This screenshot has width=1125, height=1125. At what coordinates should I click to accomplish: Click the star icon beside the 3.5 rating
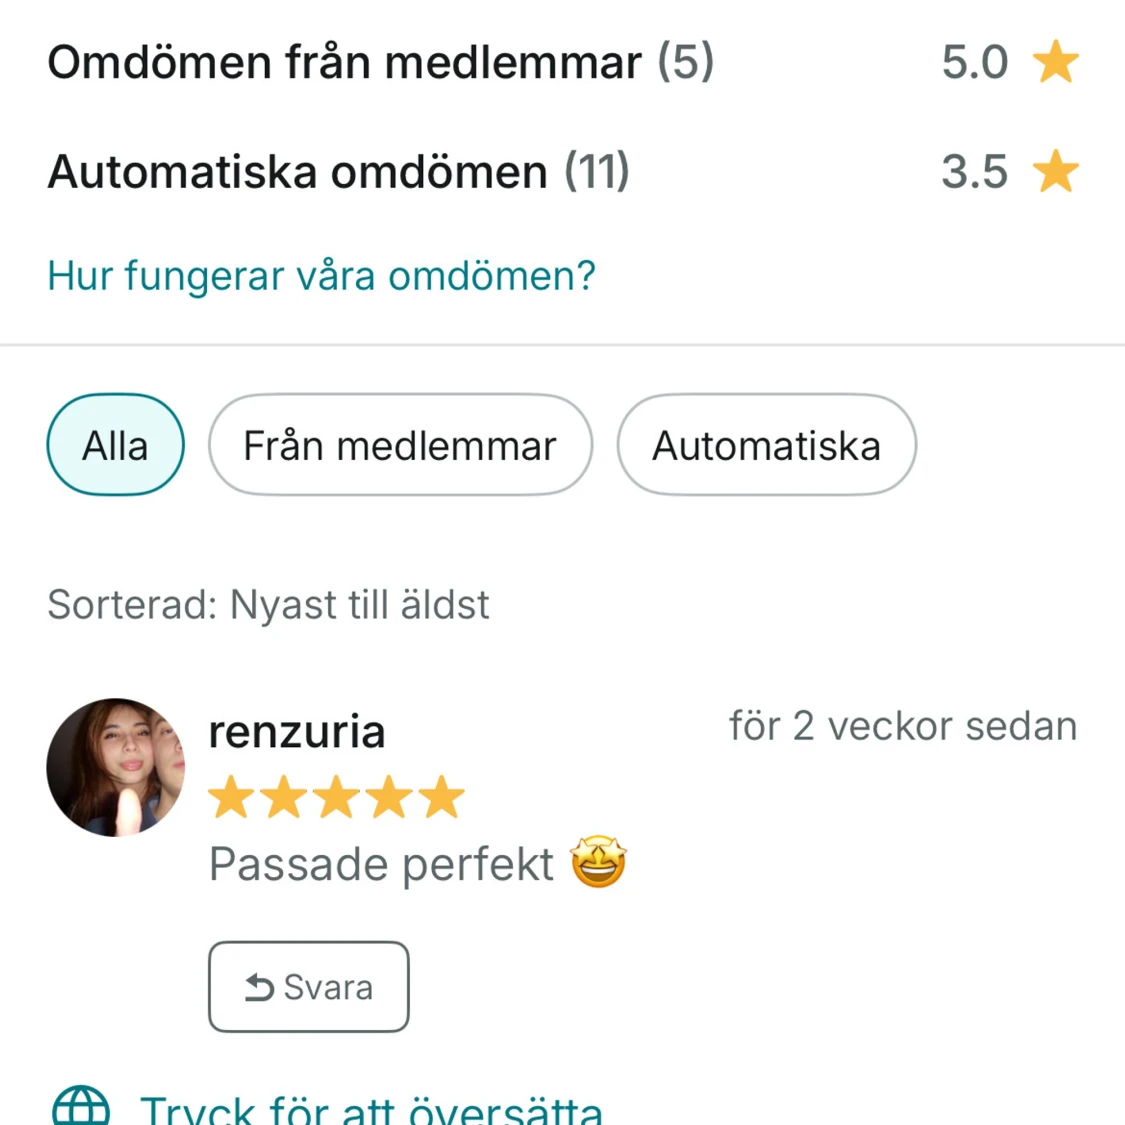click(1055, 171)
